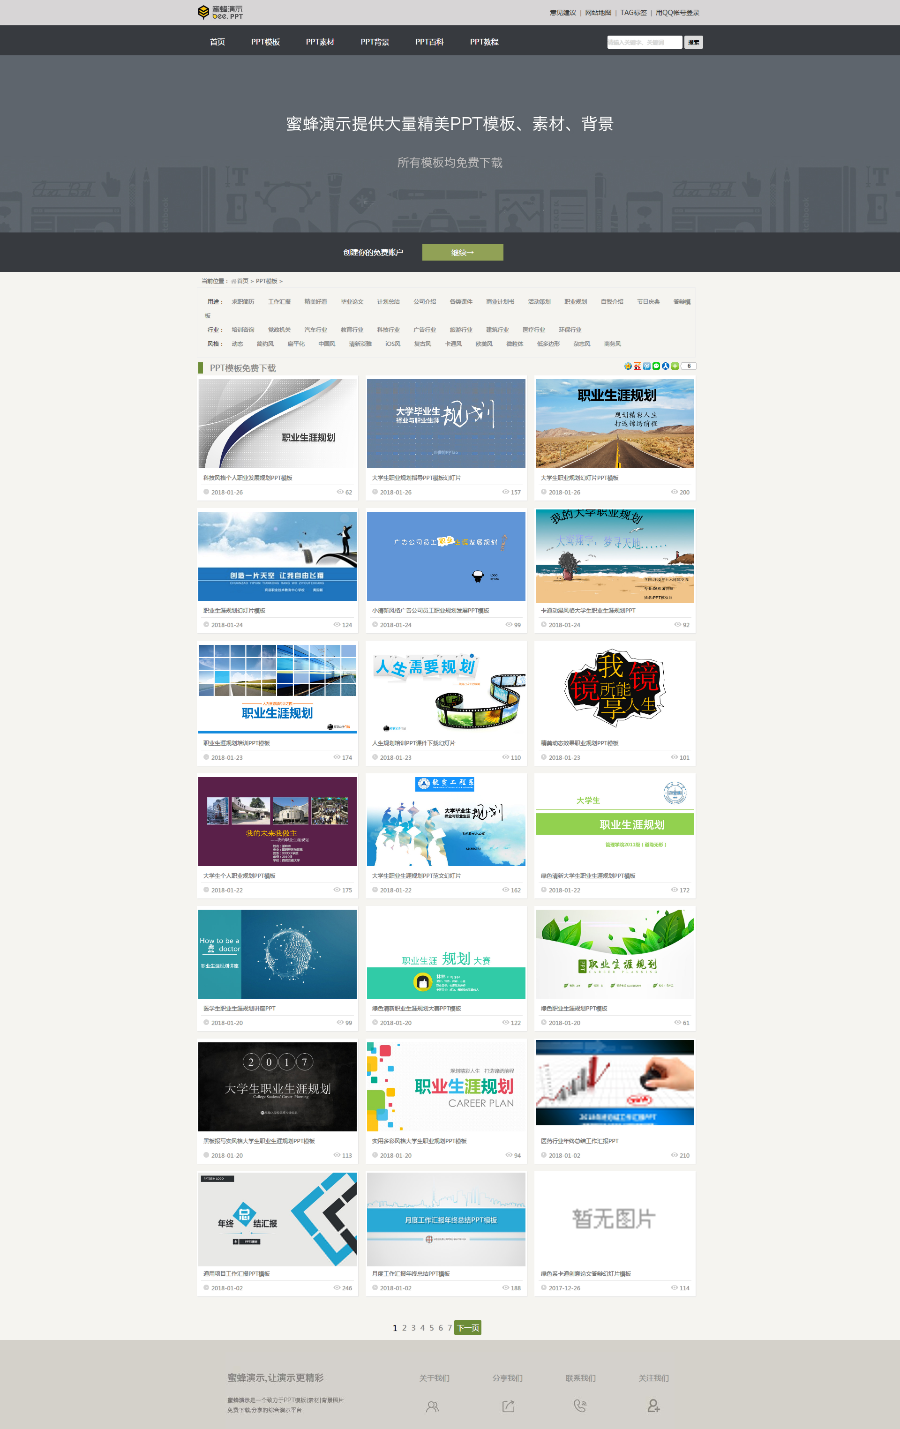The width and height of the screenshot is (900, 1429).
Task: Filter by 扁平化 style tag
Action: [x=296, y=343]
